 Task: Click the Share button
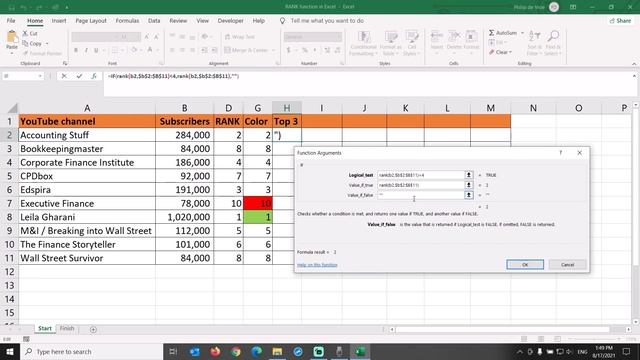point(620,21)
